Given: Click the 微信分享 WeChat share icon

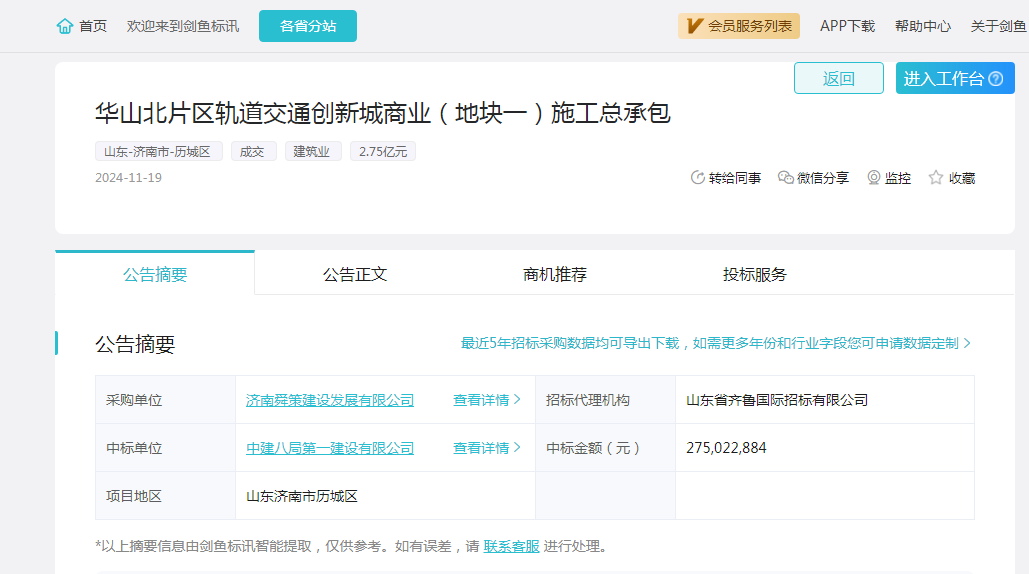Looking at the screenshot, I should pos(786,178).
